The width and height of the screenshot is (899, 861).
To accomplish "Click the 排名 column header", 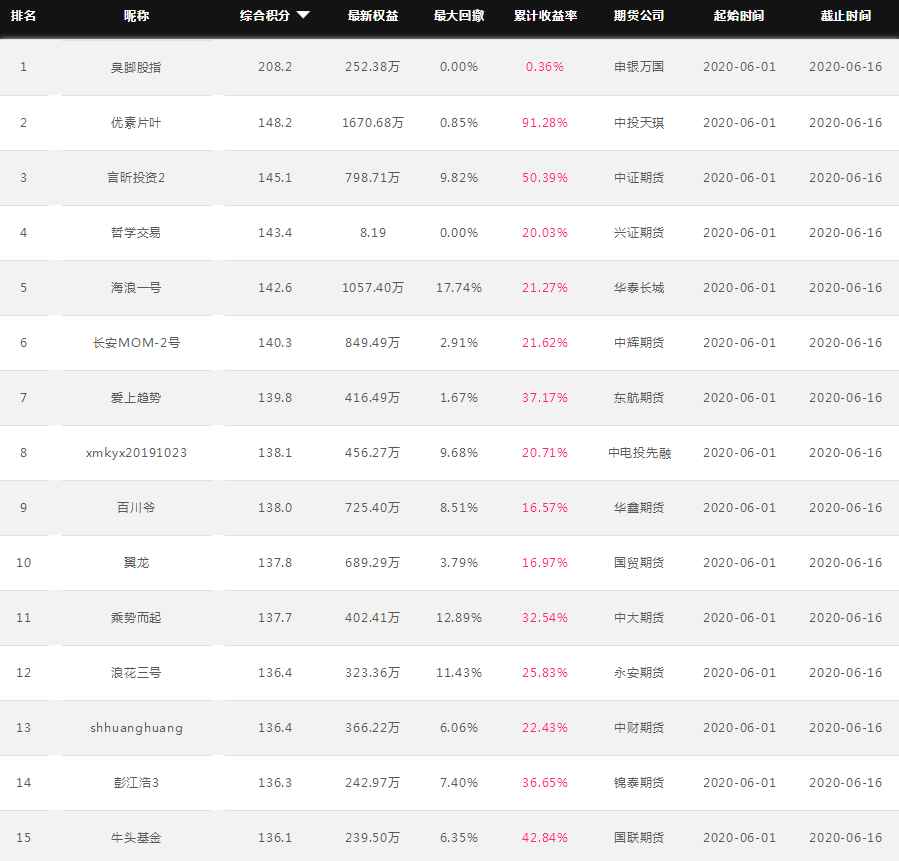I will coord(24,15).
